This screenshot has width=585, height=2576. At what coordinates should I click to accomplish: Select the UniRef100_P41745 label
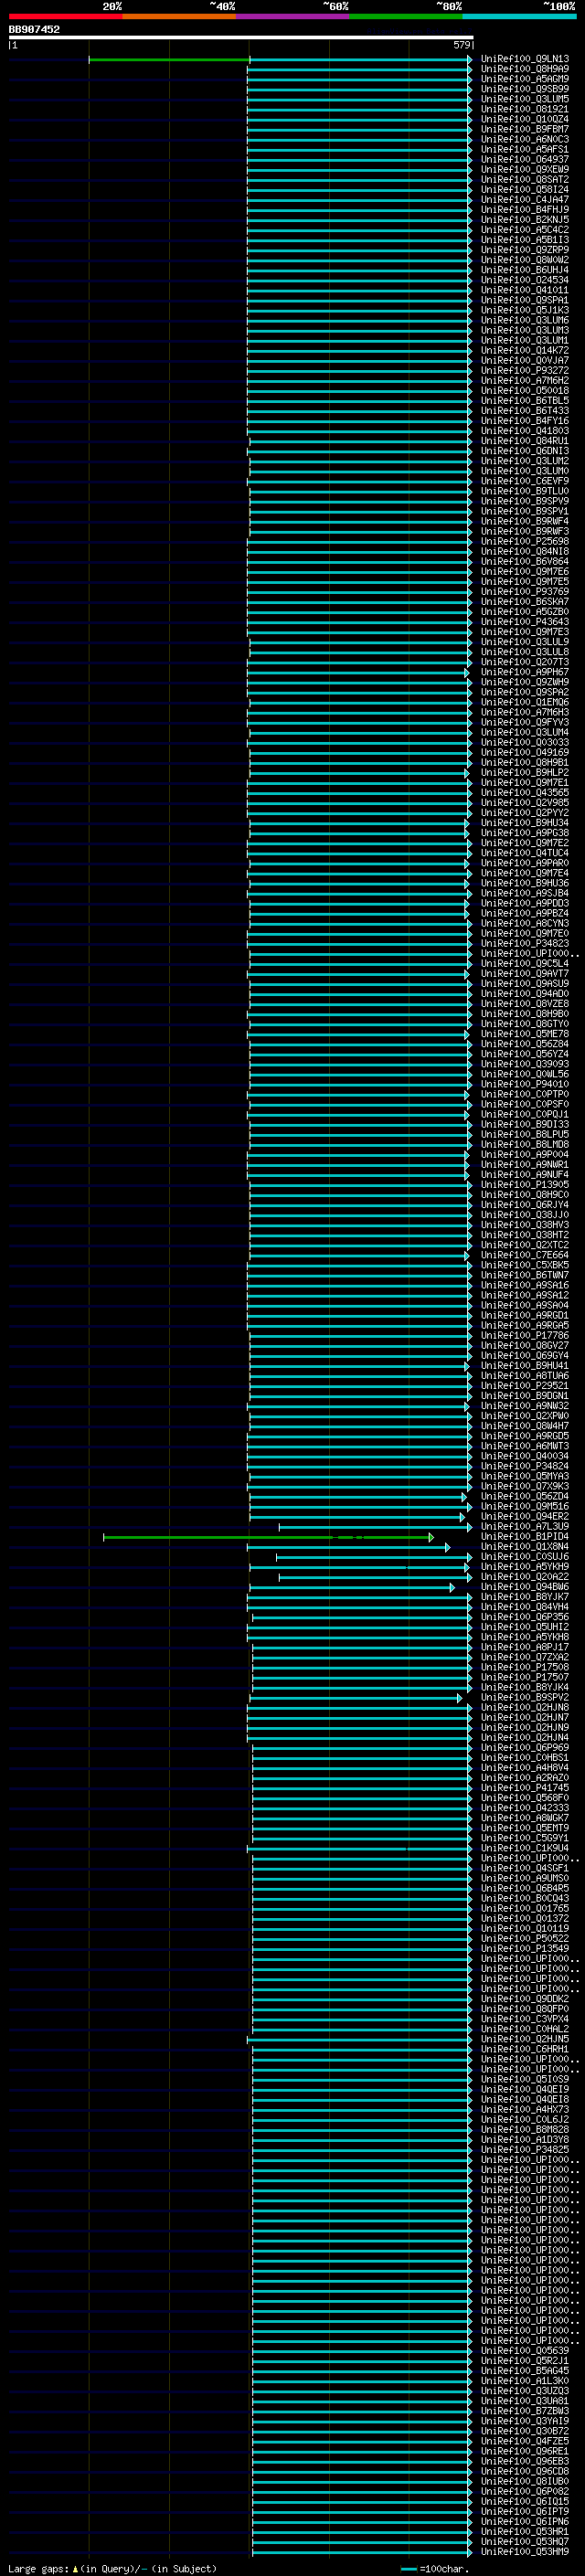pyautogui.click(x=525, y=1787)
